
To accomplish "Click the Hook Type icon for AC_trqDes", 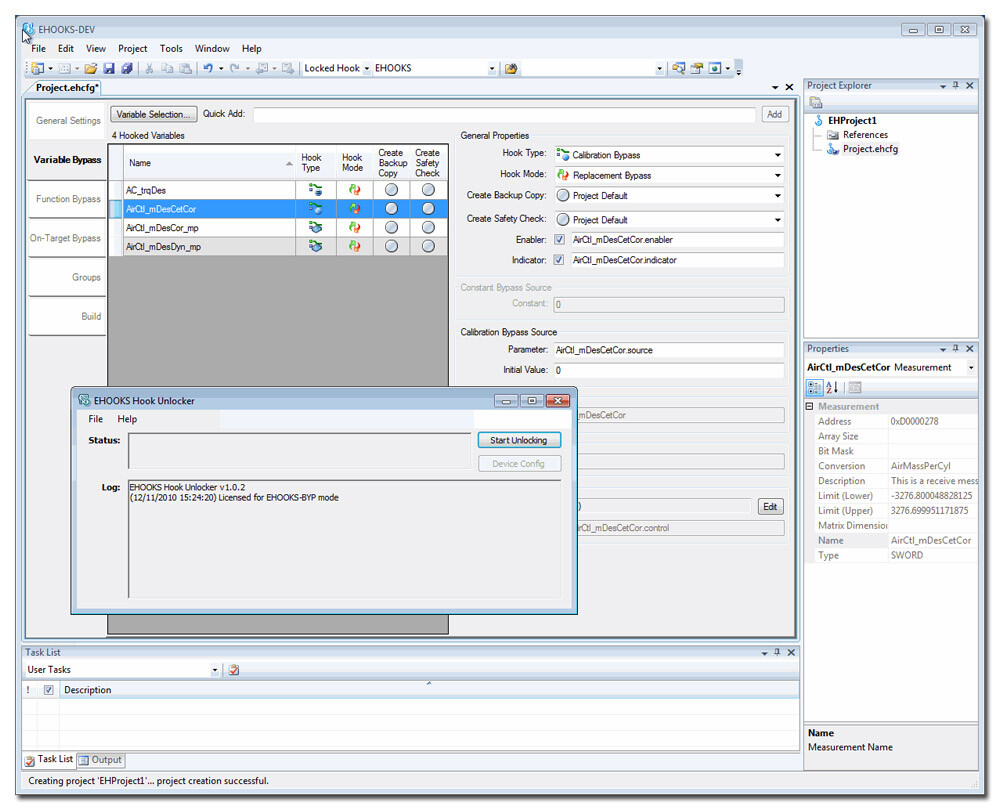I will coord(315,190).
